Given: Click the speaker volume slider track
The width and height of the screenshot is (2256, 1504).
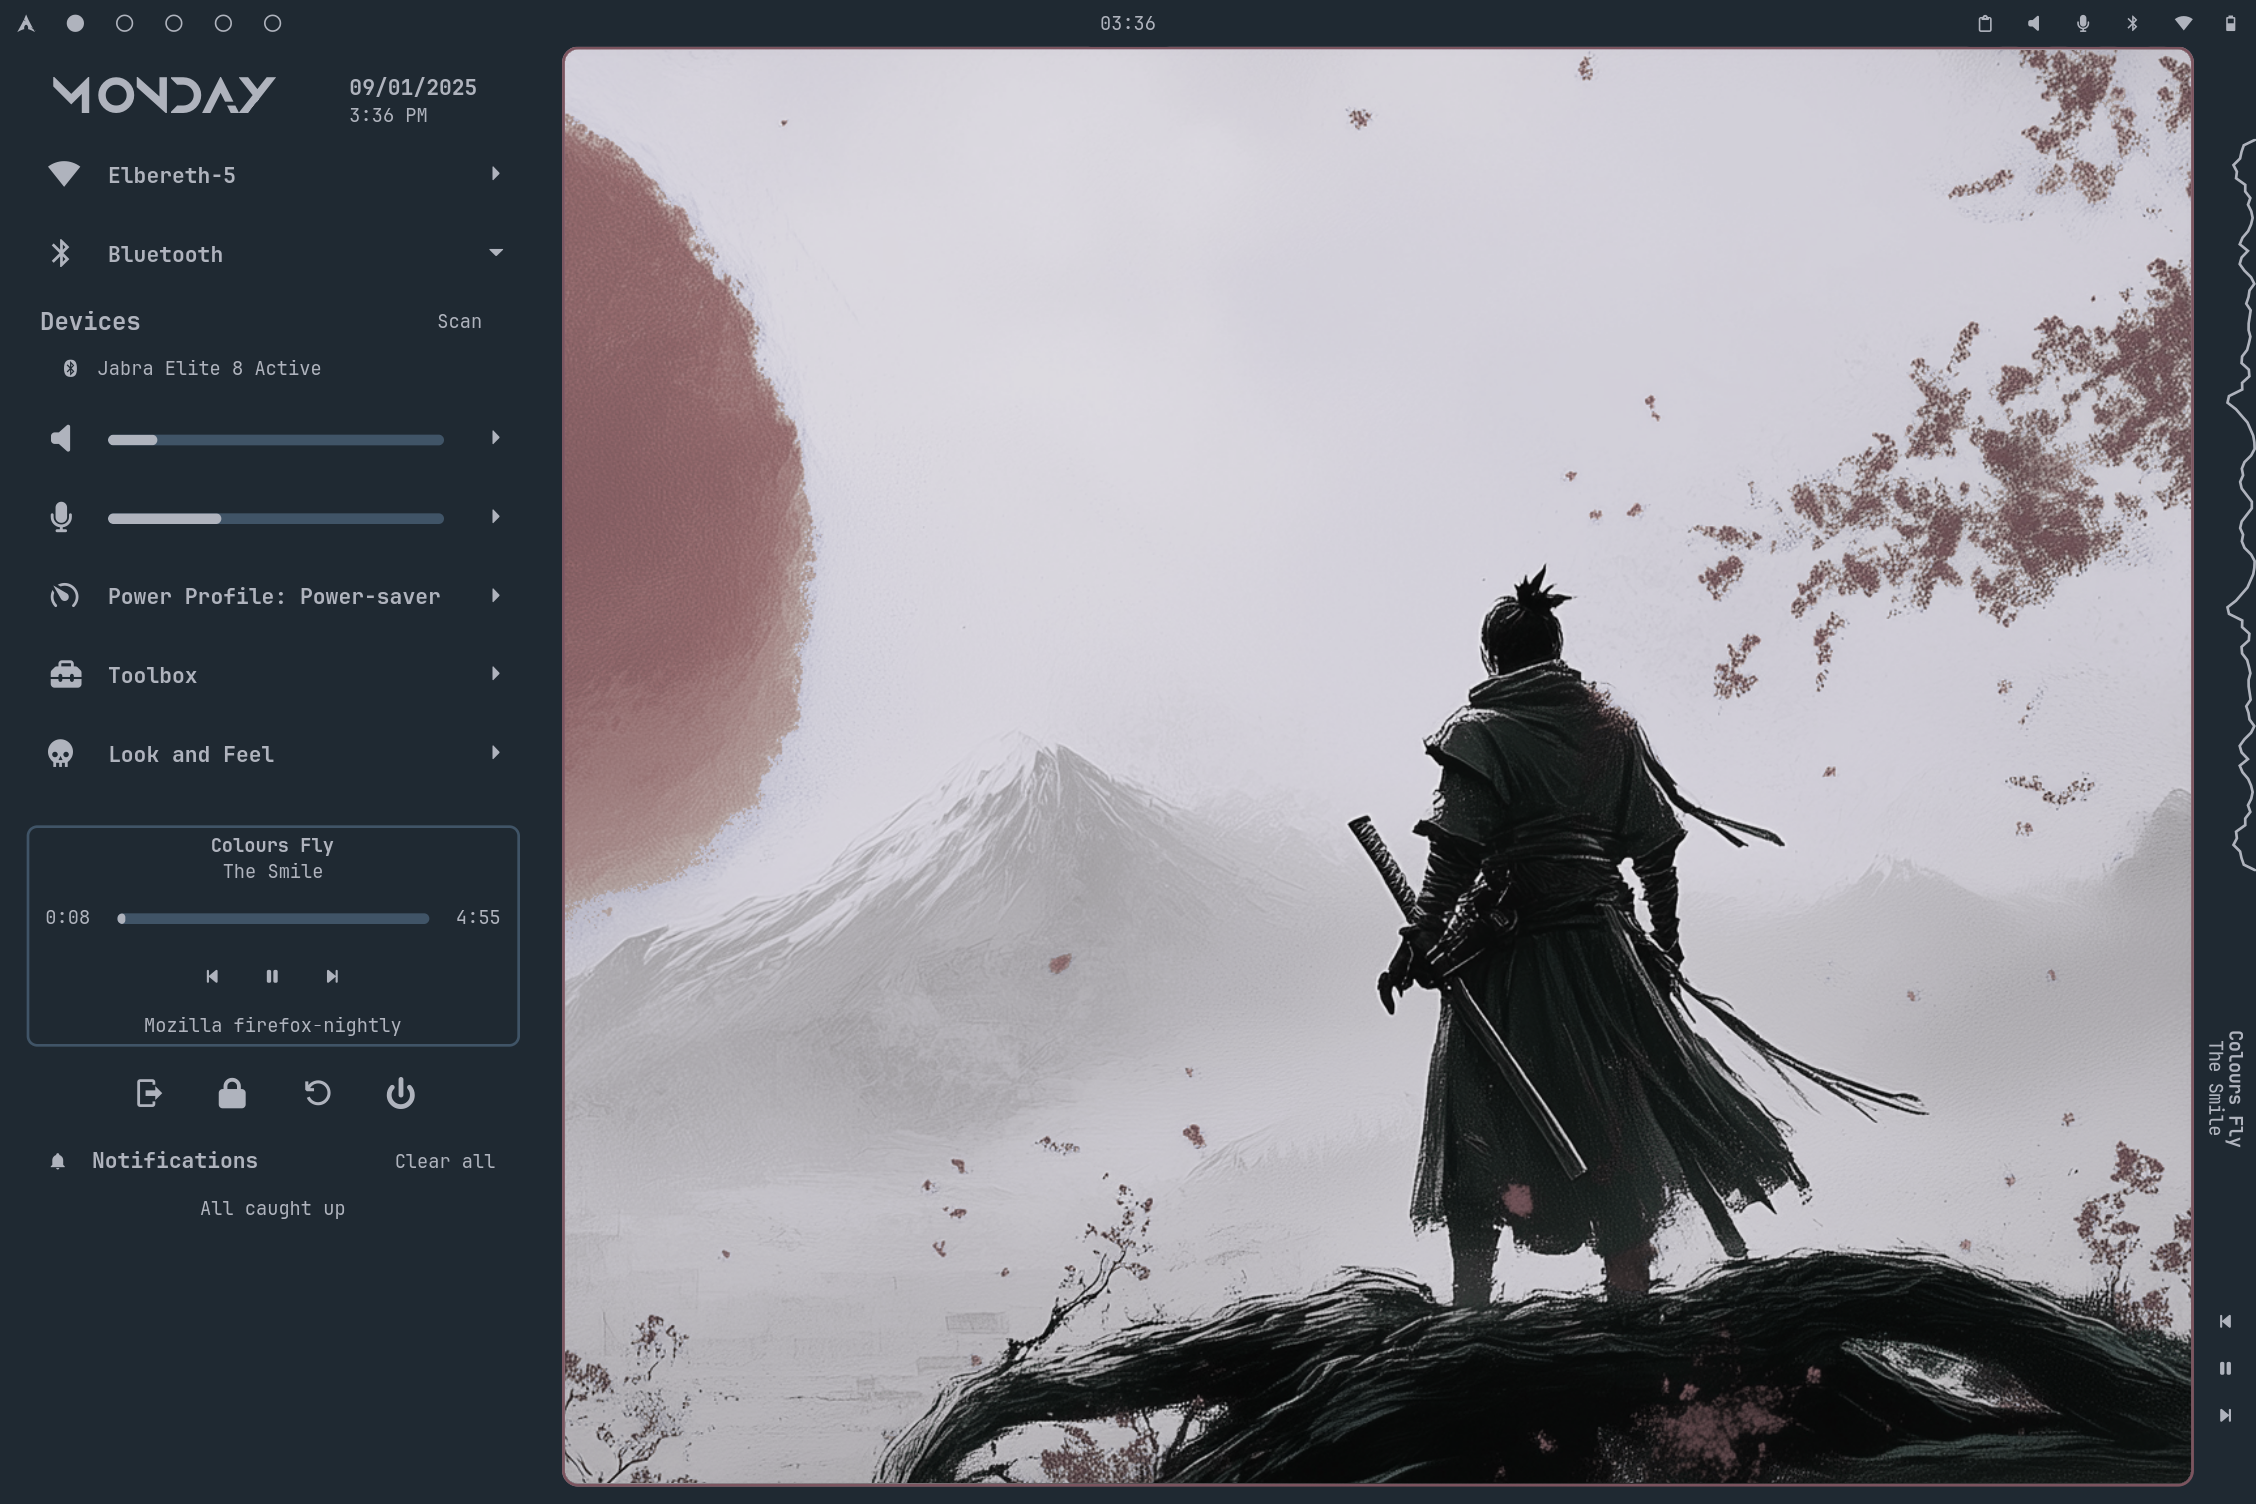Looking at the screenshot, I should pos(300,440).
